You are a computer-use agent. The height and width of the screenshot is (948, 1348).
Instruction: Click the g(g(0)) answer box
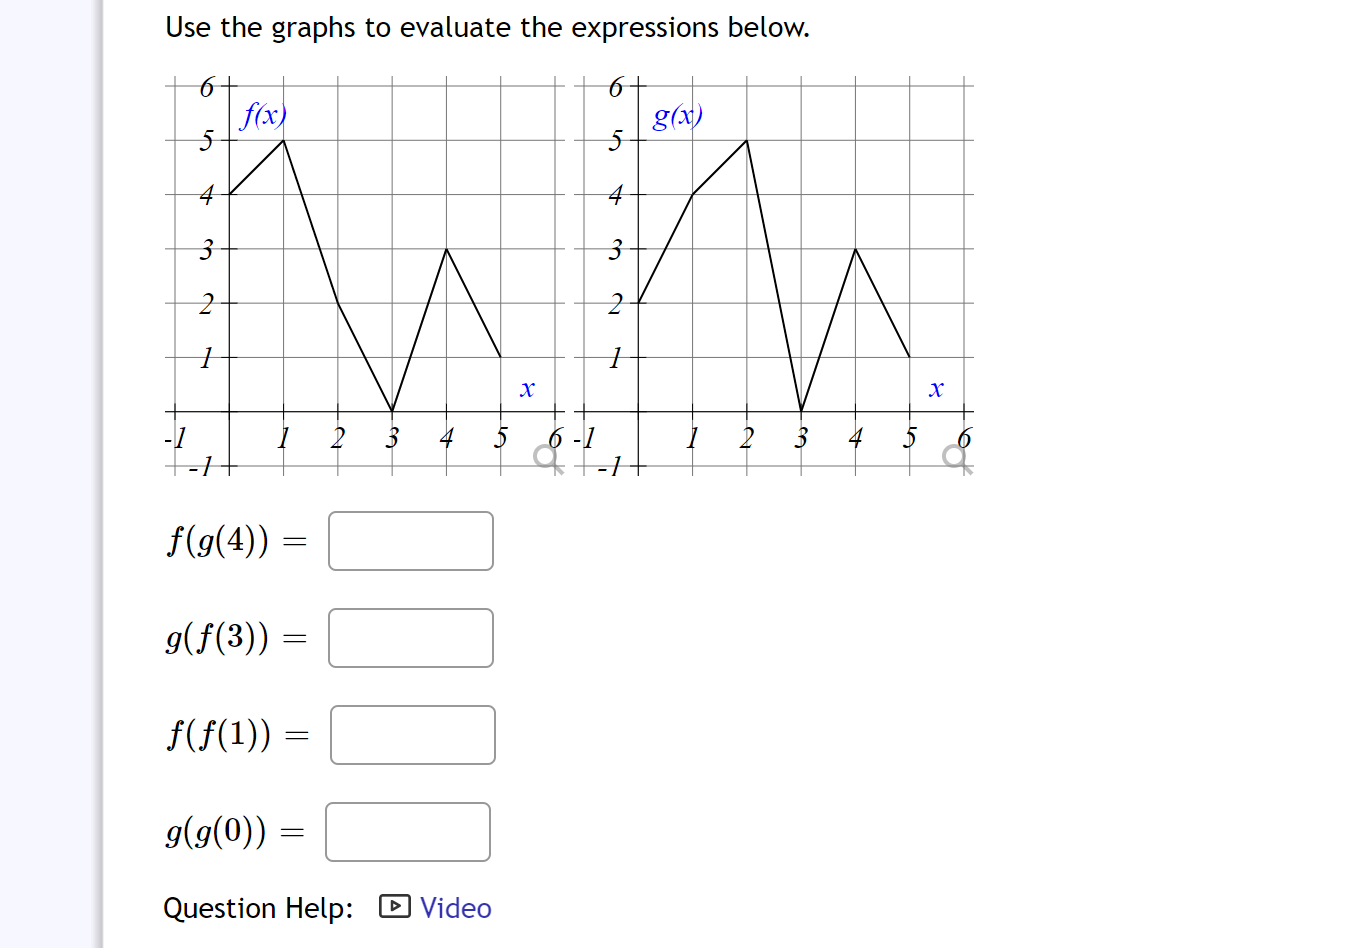pos(406,831)
